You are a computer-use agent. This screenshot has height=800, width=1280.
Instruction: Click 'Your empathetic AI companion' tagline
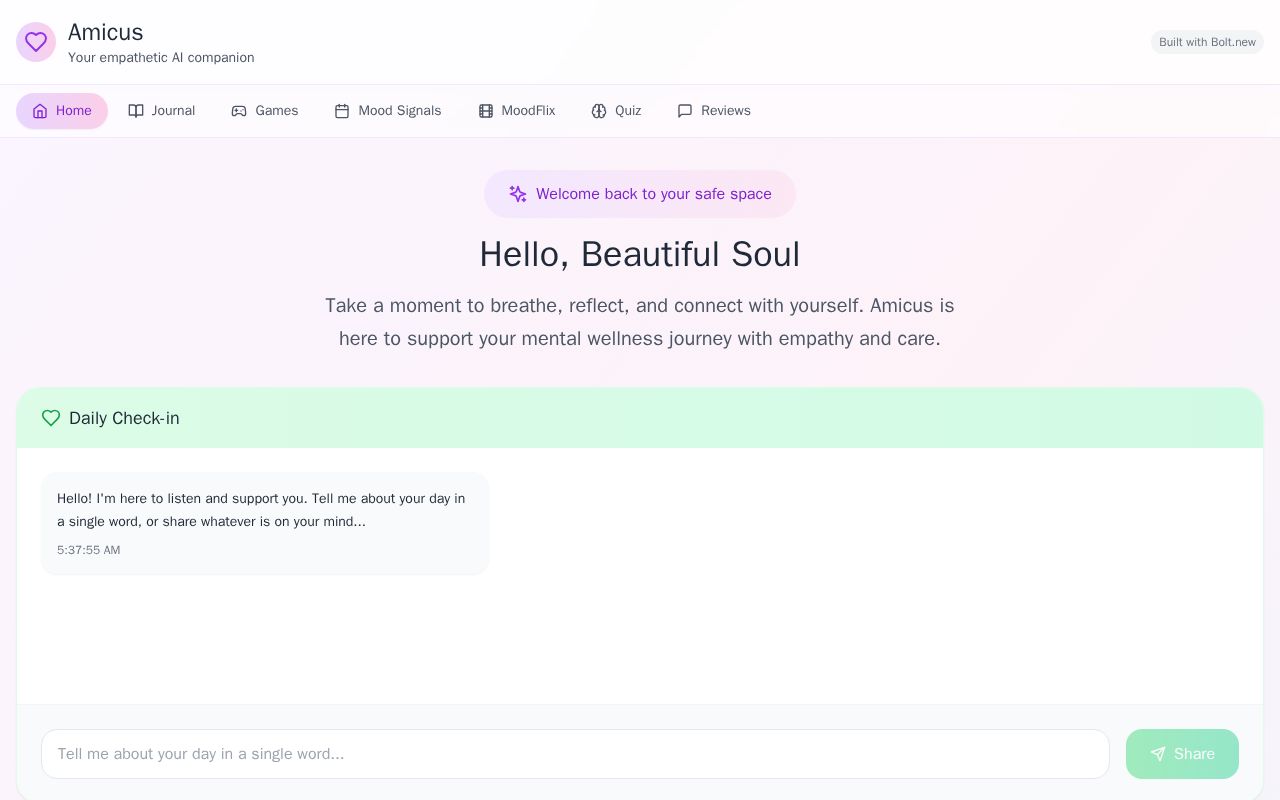pos(161,58)
